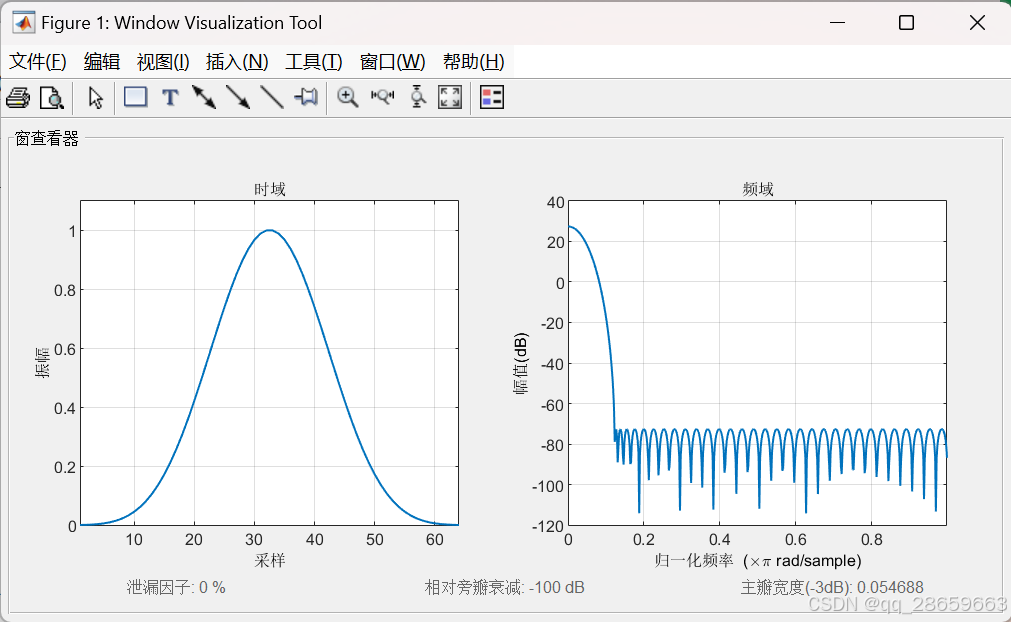Select the Insert Line tool

271,98
